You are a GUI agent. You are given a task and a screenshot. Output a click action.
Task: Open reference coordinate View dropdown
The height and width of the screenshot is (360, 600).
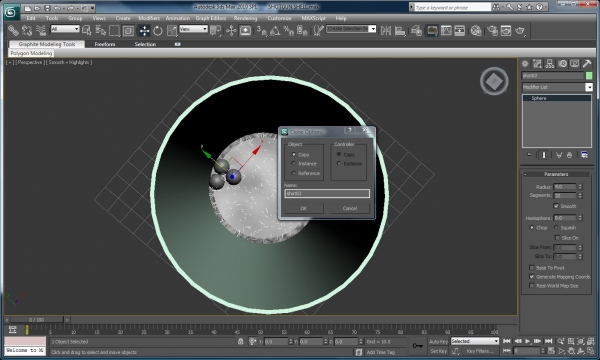point(193,29)
